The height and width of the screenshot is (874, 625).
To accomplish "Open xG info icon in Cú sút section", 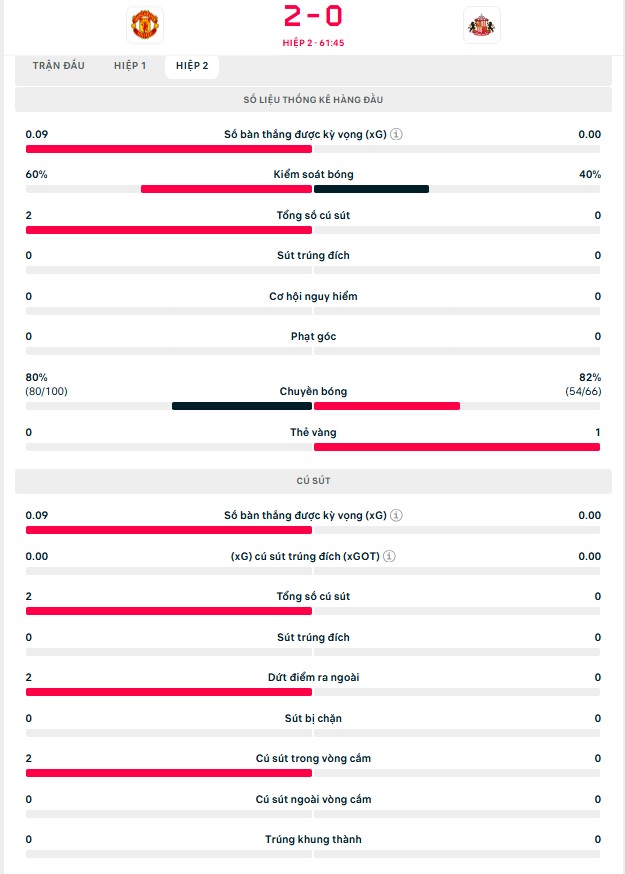I will (x=396, y=516).
